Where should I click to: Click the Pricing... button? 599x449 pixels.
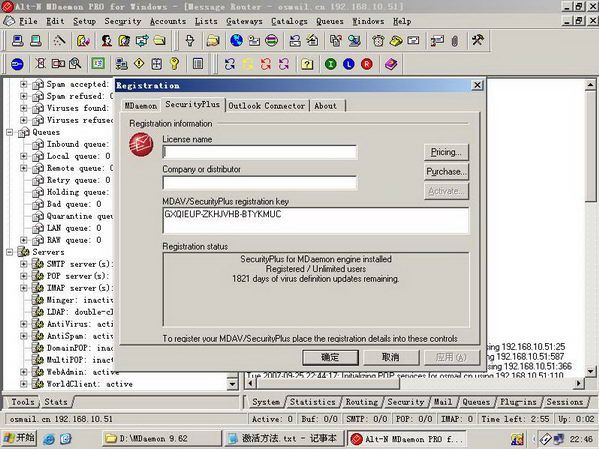click(446, 152)
